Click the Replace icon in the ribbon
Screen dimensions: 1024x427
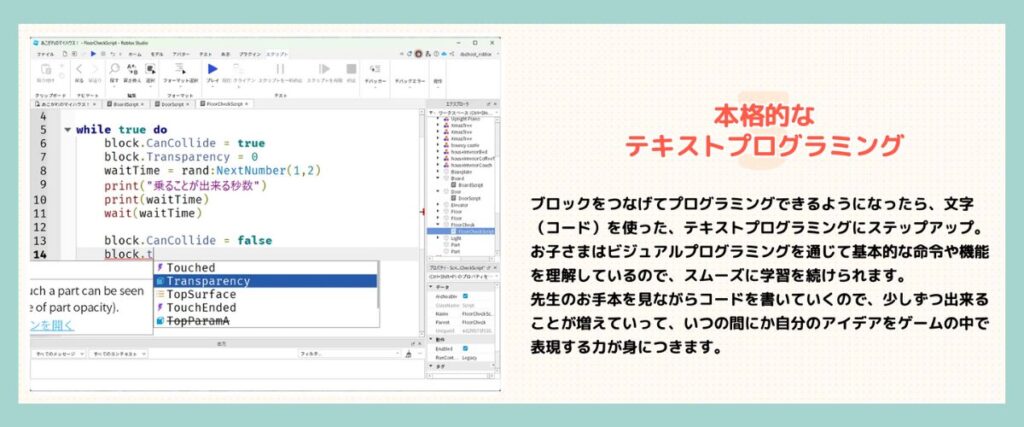(131, 69)
